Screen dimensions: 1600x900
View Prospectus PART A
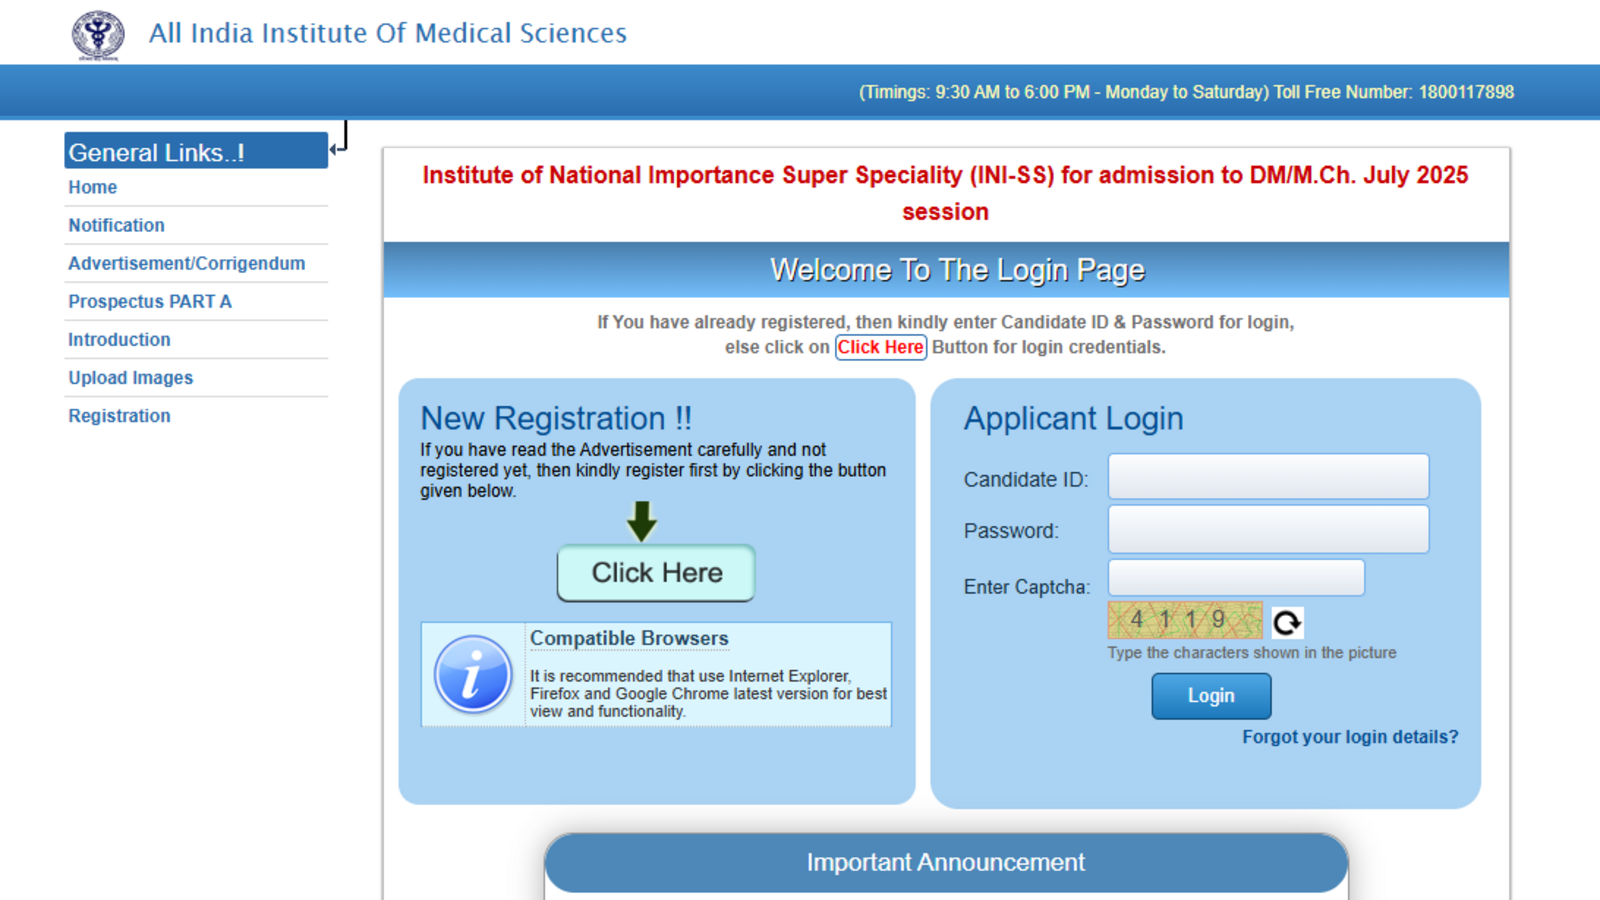[149, 301]
